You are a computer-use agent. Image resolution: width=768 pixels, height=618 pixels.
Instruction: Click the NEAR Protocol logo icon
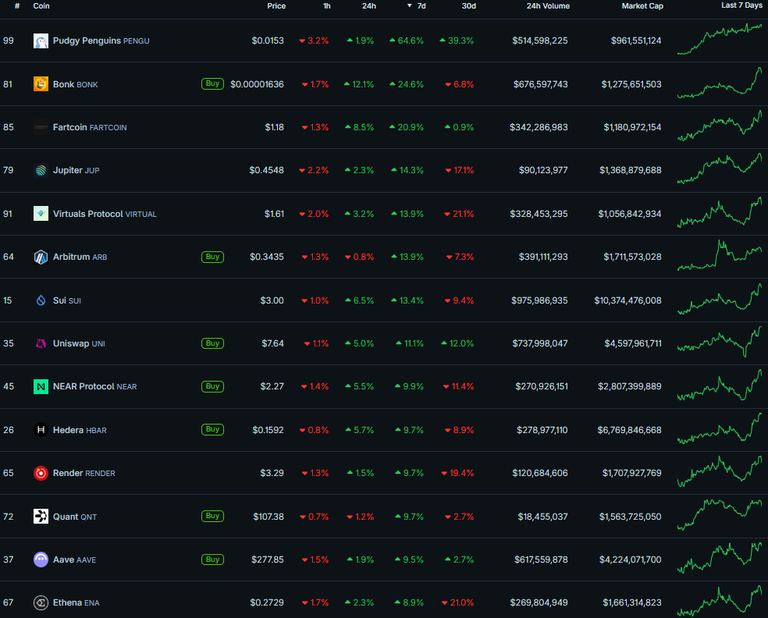tap(41, 386)
